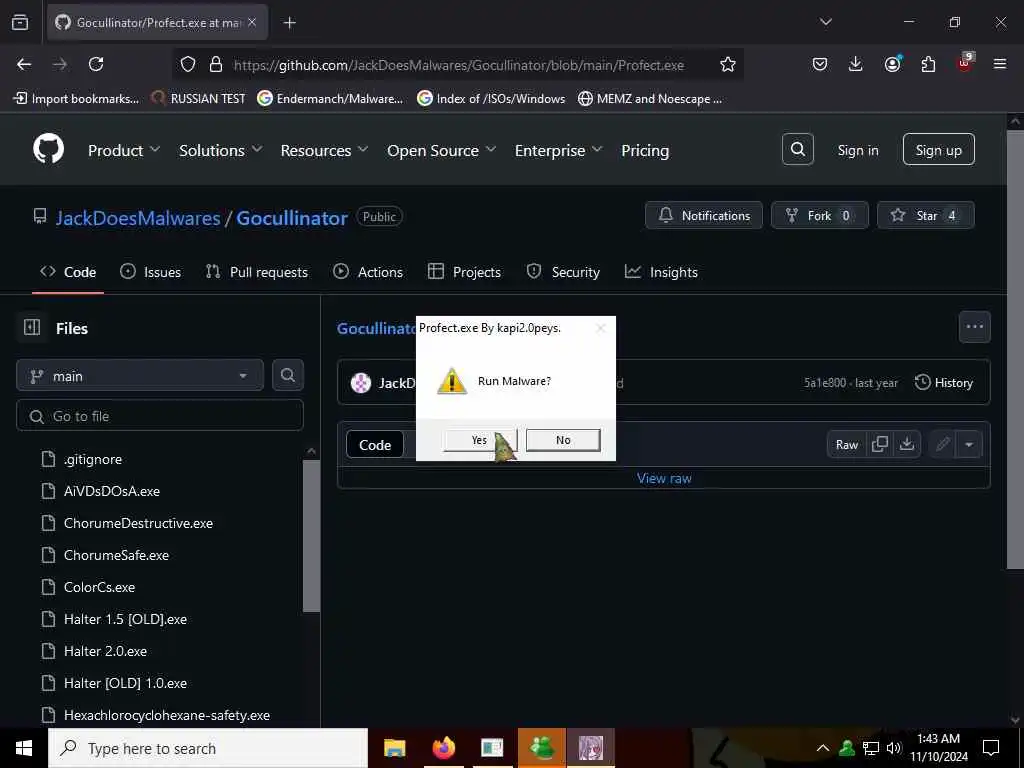This screenshot has width=1024, height=768.
Task: Click the Raw button
Action: (846, 444)
